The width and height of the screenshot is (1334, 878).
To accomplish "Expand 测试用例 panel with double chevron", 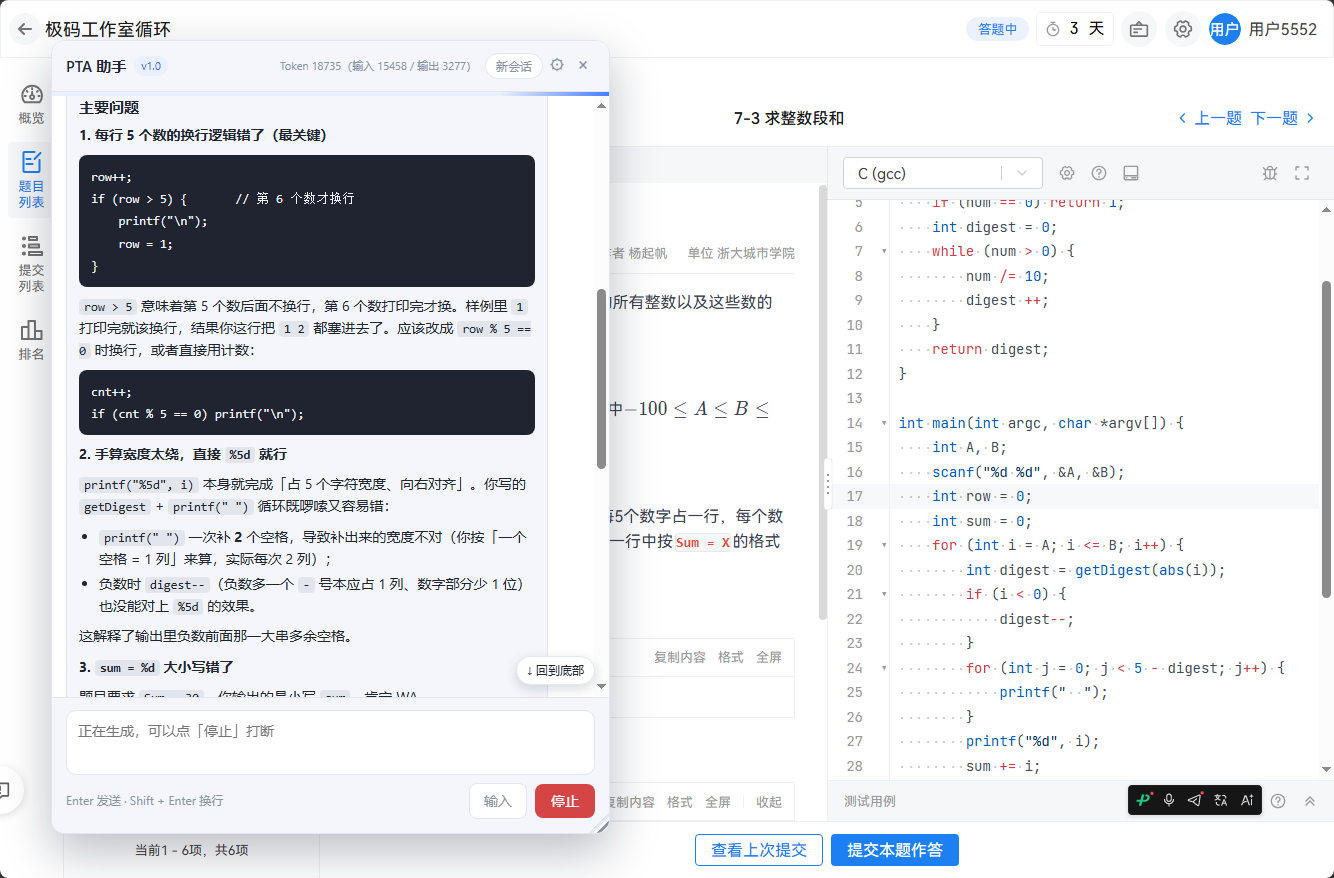I will click(1310, 800).
